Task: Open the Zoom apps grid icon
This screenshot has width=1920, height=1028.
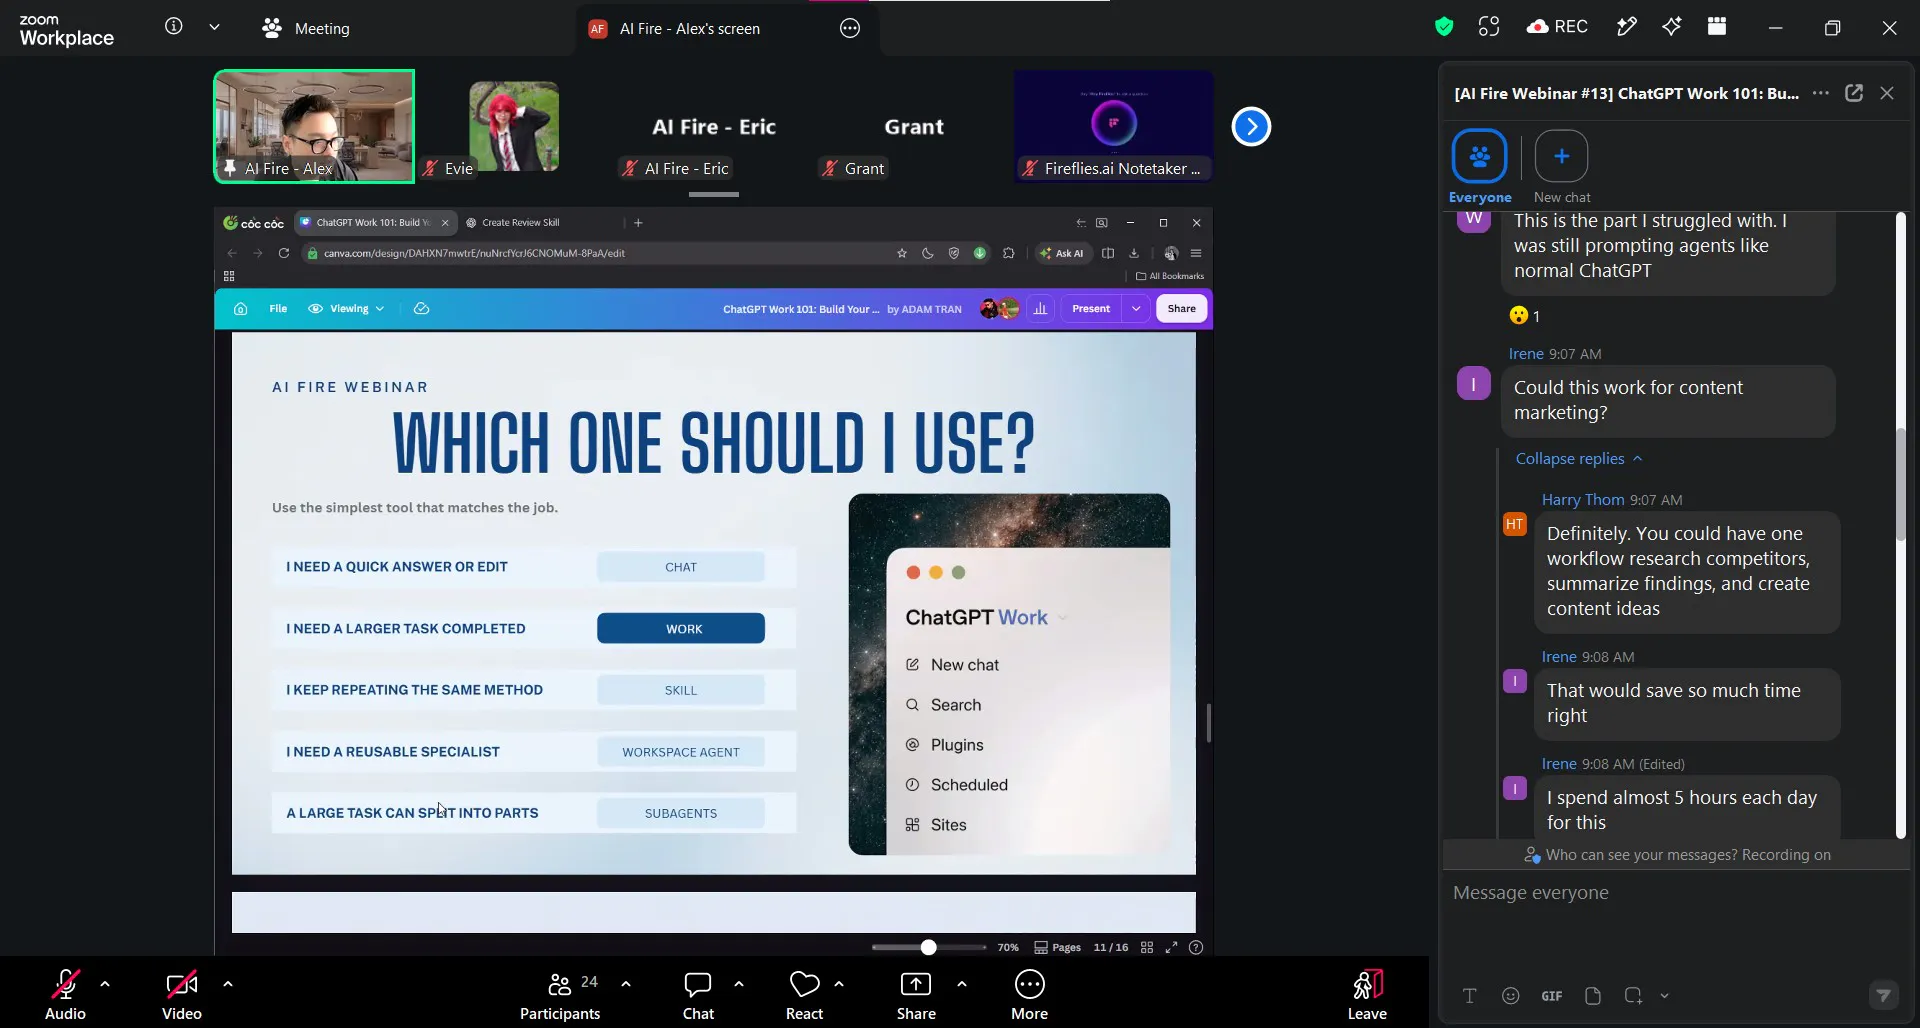Action: point(1717,27)
